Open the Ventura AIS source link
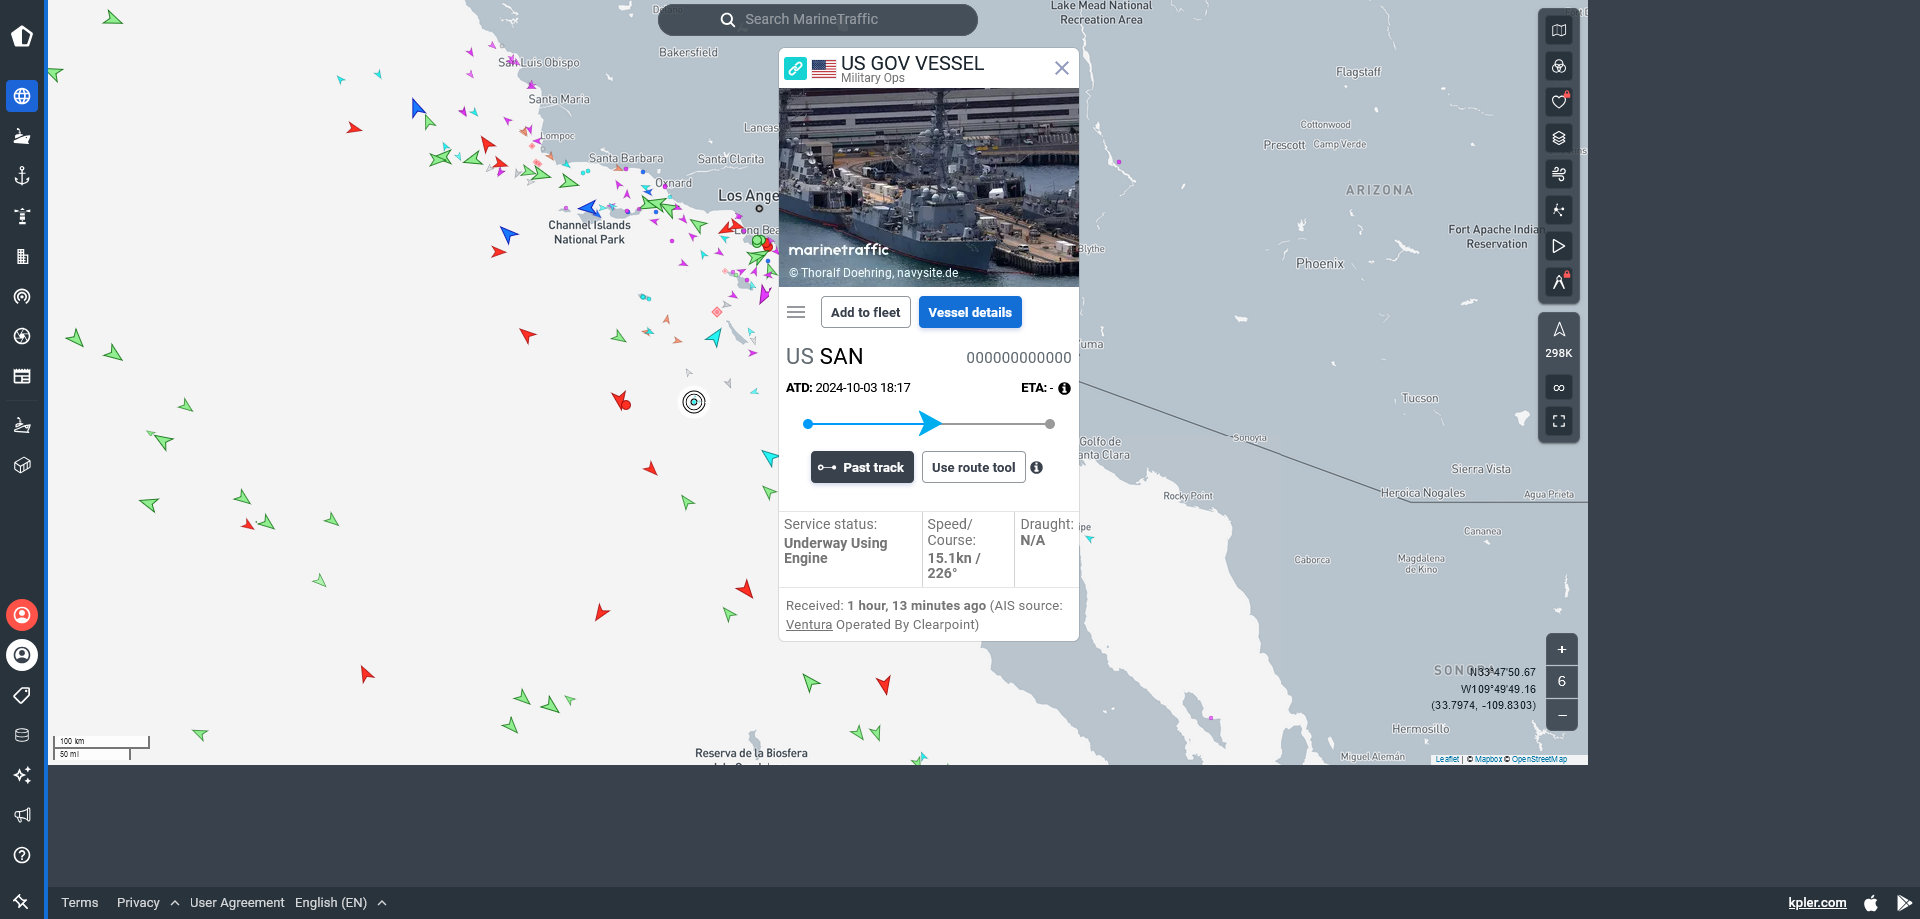Image resolution: width=1920 pixels, height=919 pixels. click(x=809, y=624)
